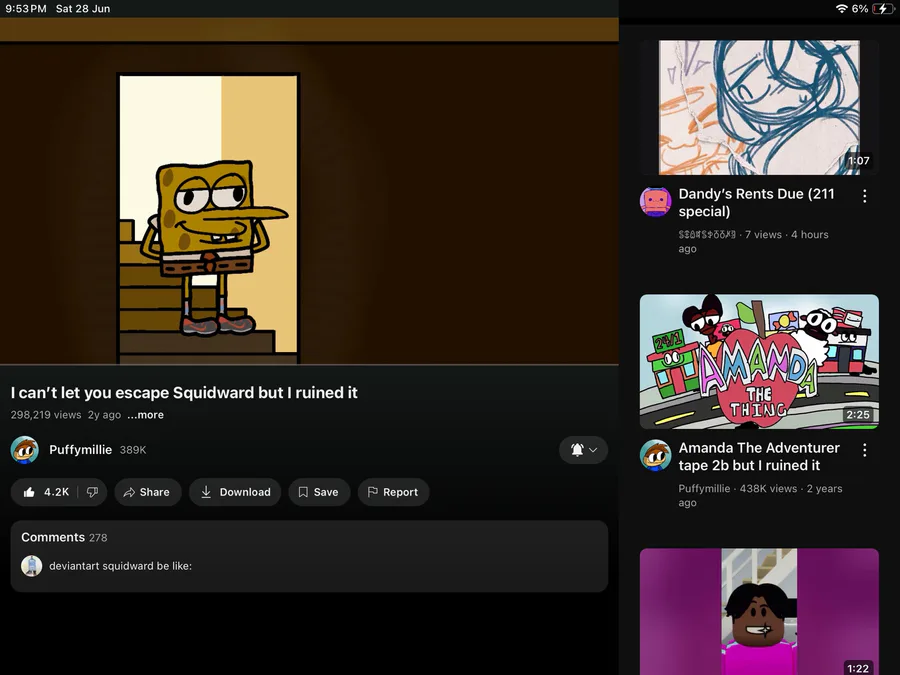Open Dandy's Rents Due (211 special) title
900x675 pixels.
click(757, 203)
